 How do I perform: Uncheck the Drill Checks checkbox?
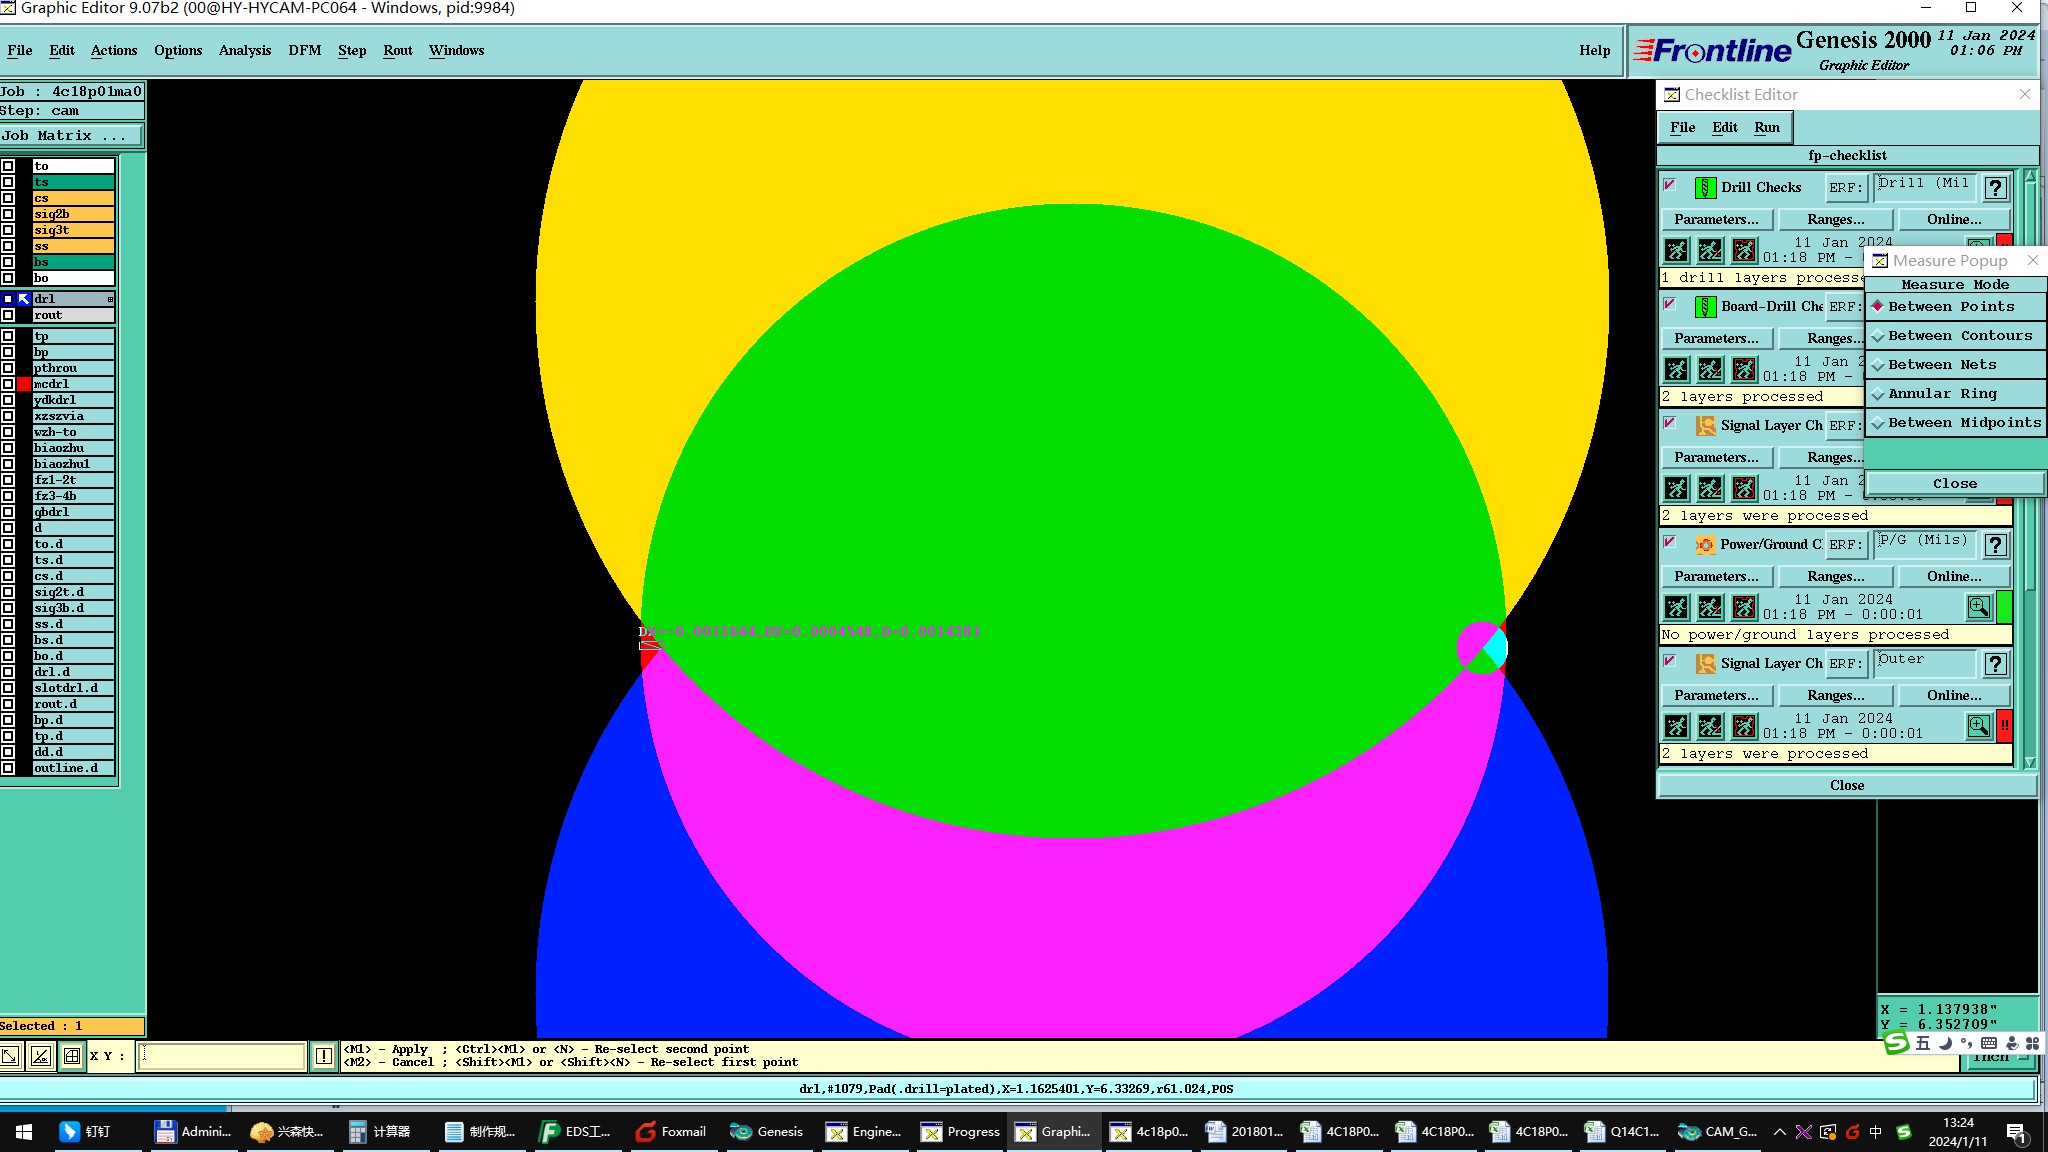(x=1669, y=185)
